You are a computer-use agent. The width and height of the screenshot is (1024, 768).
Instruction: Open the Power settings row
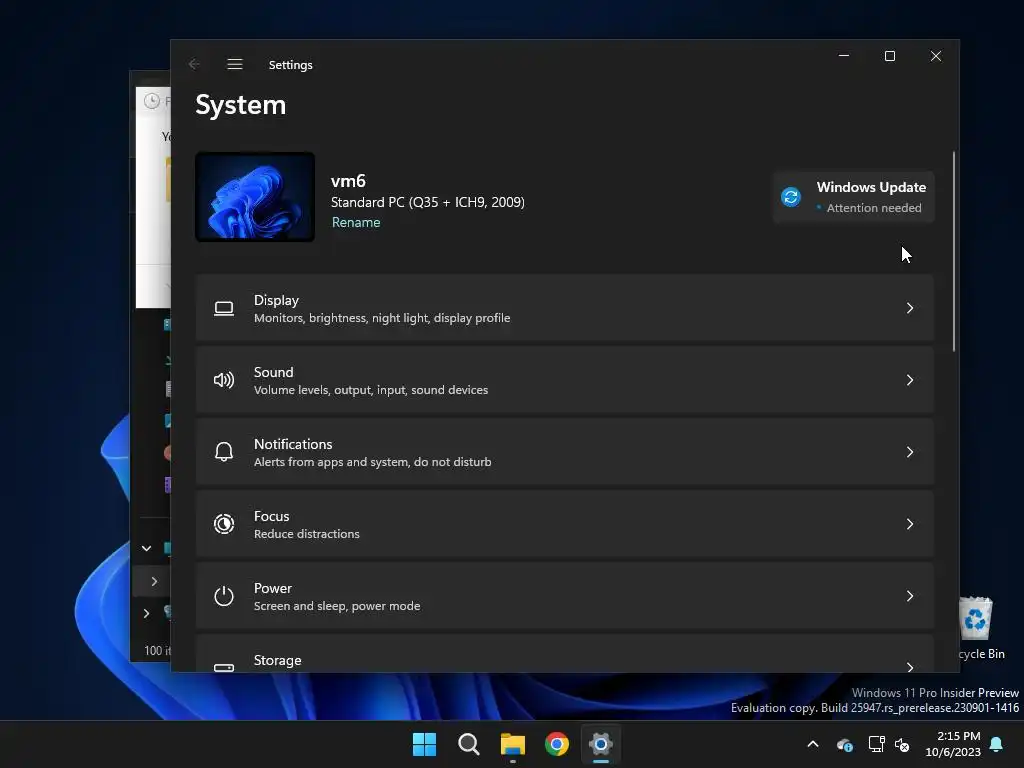coord(564,596)
